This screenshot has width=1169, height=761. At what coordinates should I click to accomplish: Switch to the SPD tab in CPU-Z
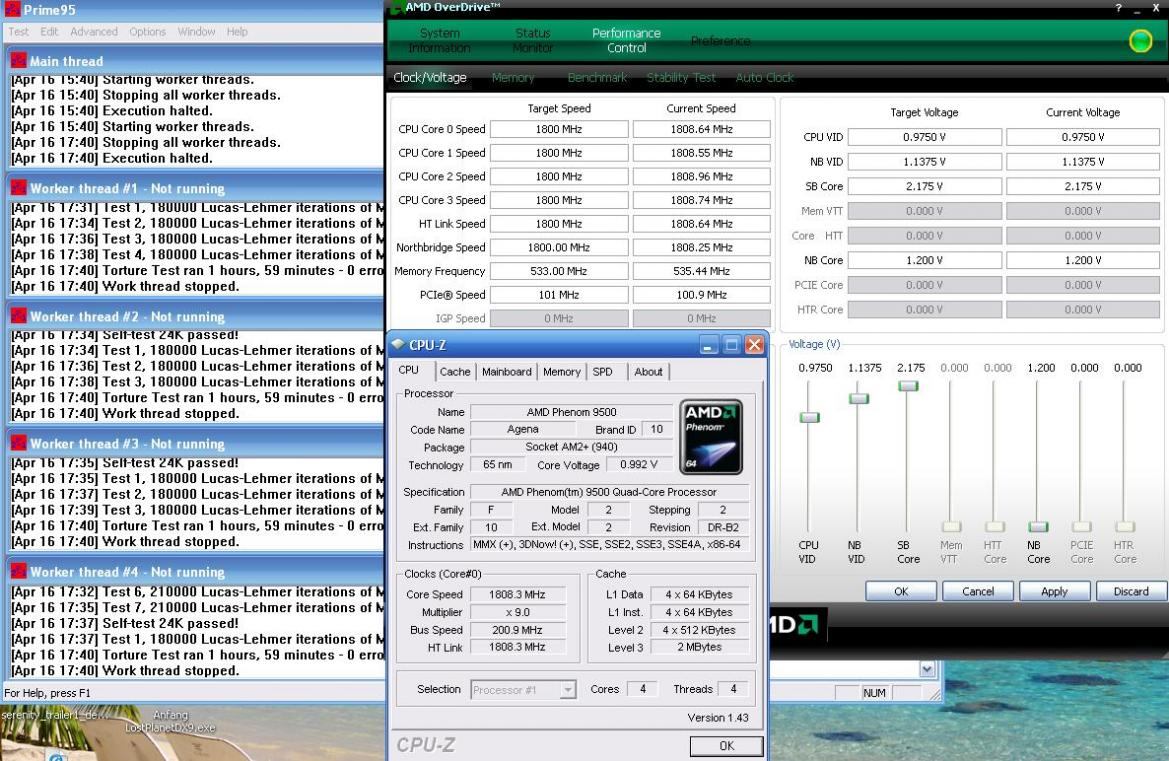pyautogui.click(x=602, y=371)
